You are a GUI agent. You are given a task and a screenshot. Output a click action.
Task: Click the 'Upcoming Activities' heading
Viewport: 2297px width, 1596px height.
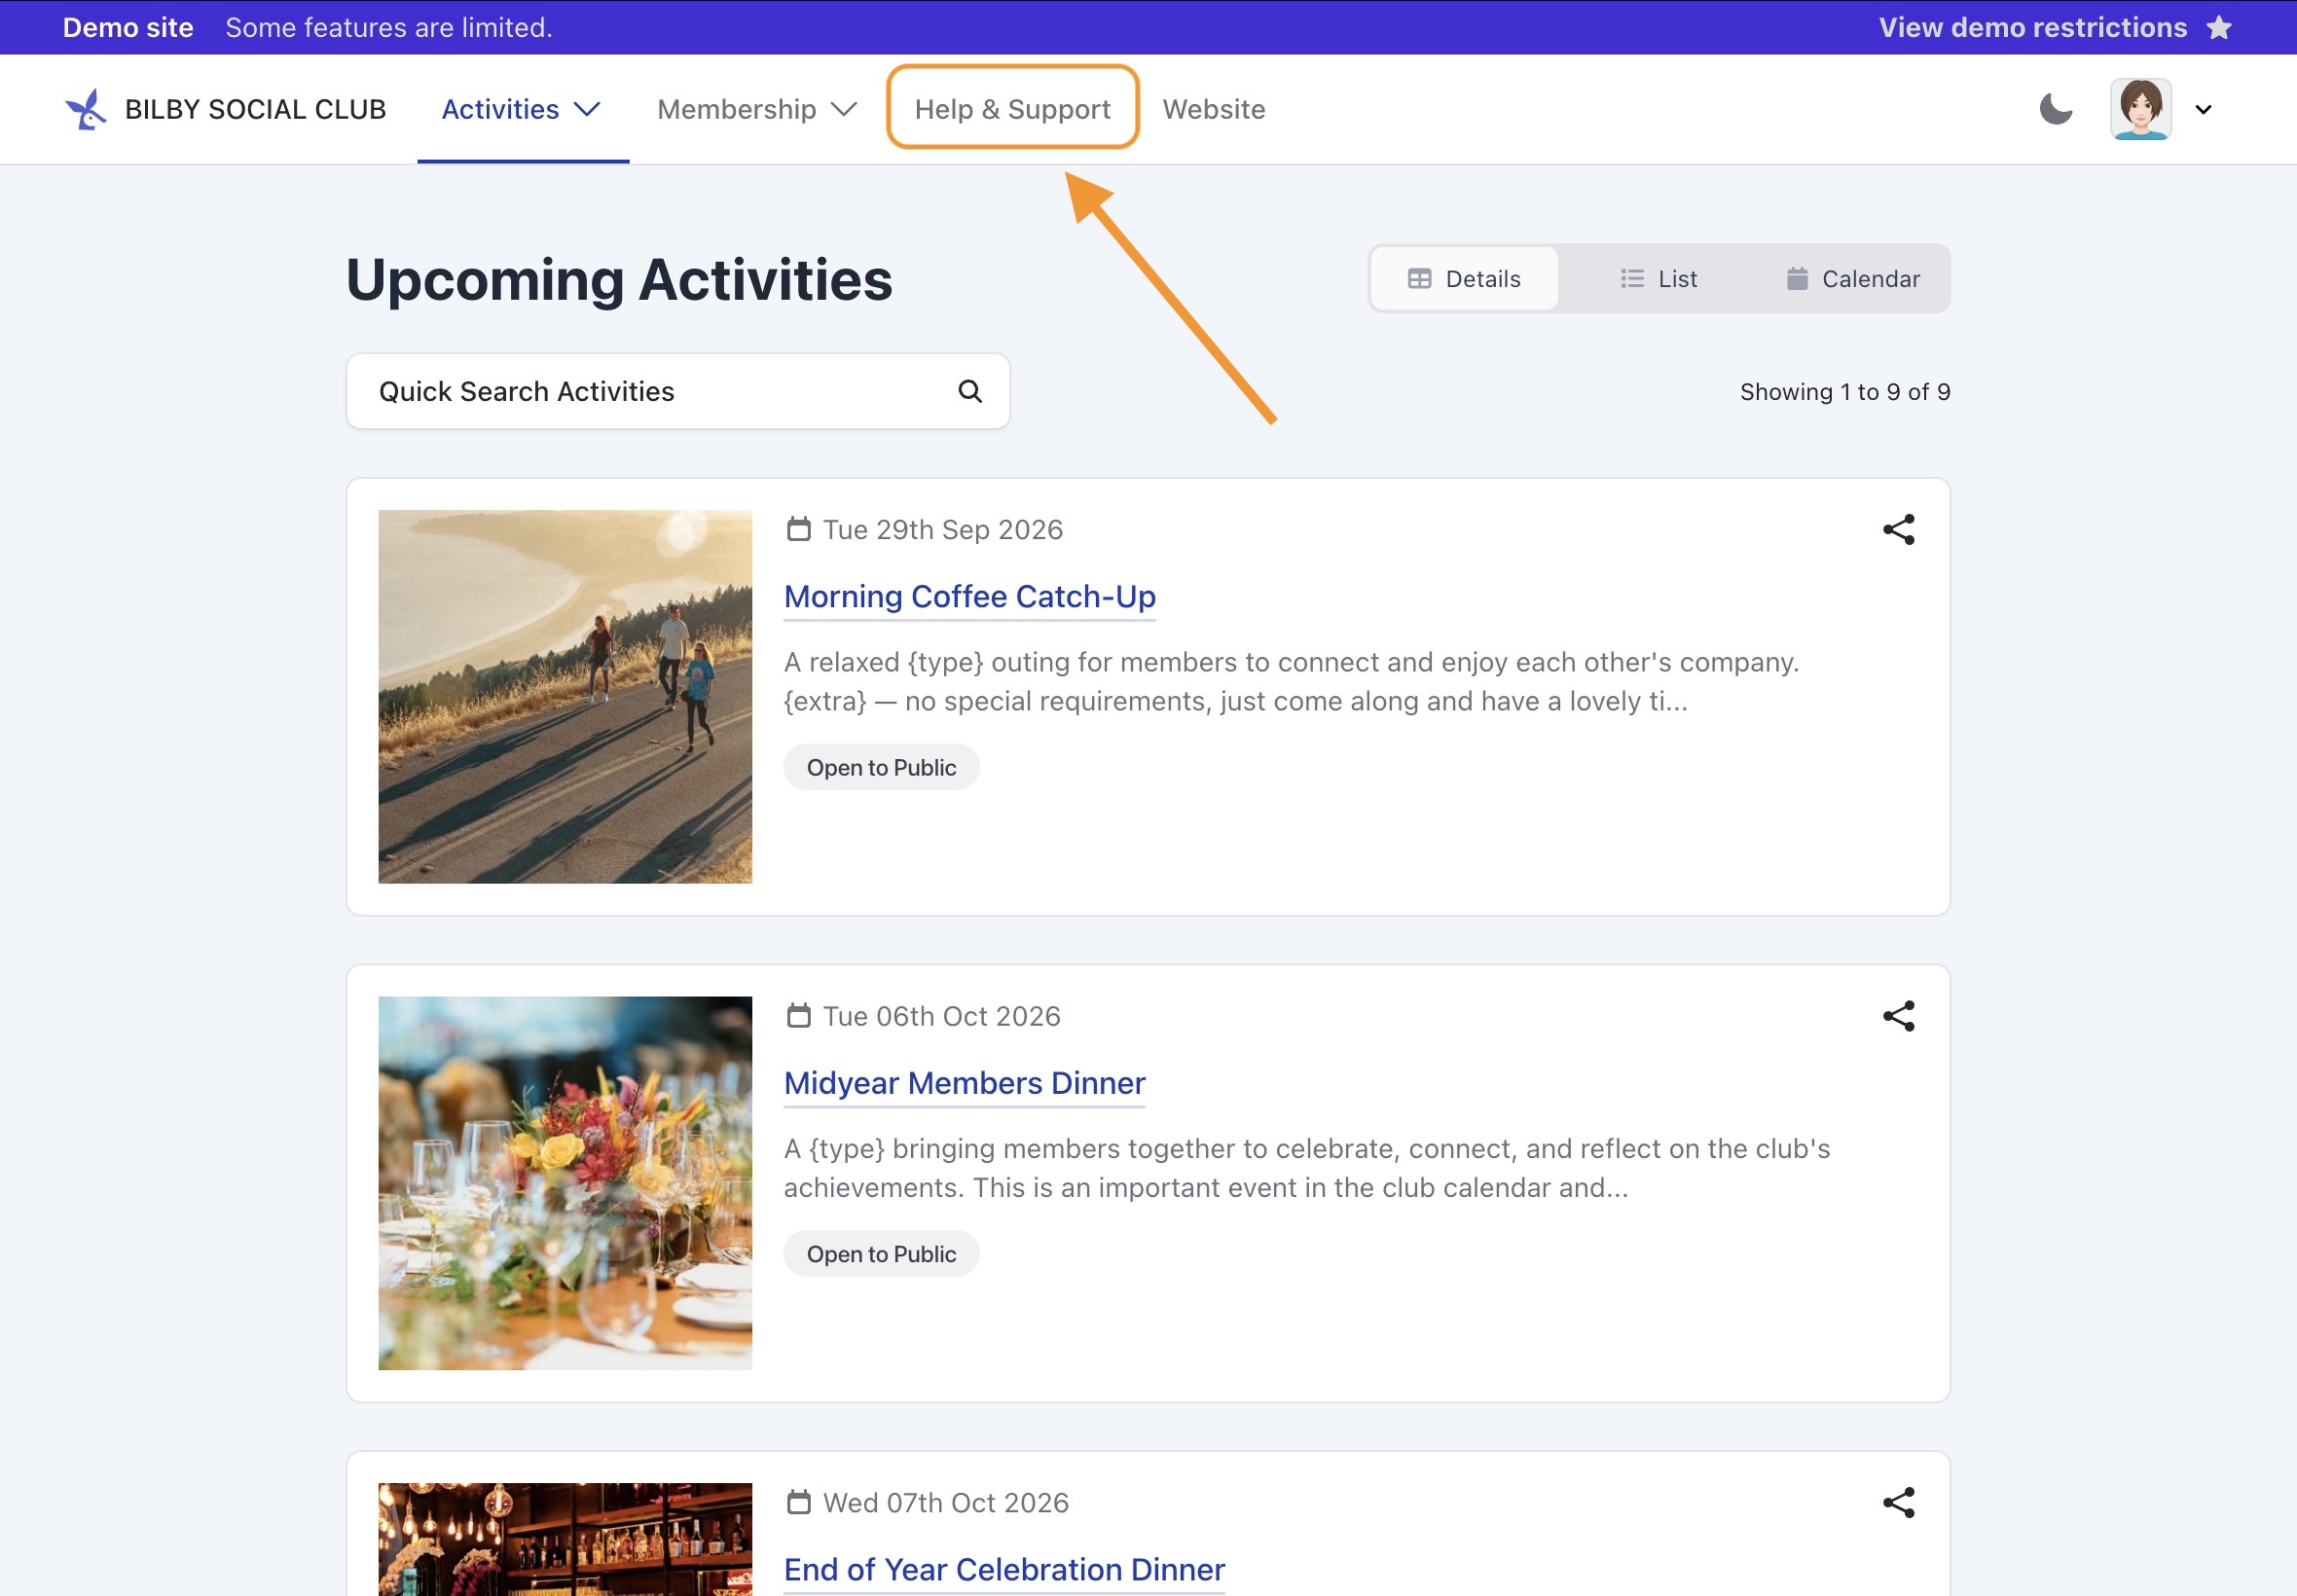[x=619, y=279]
